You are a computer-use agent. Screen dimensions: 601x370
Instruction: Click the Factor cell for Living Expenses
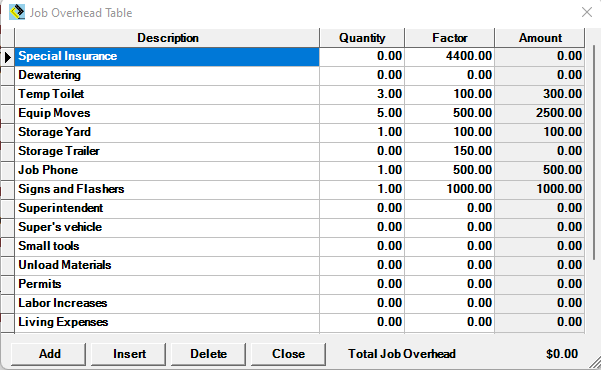point(450,322)
